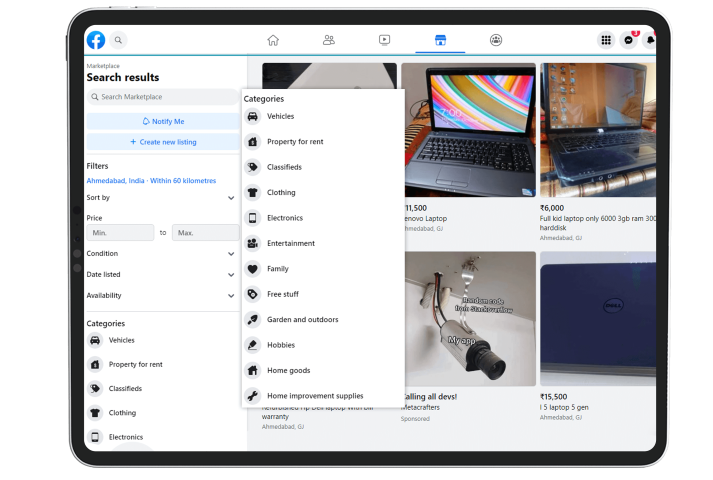
Task: Click Home goods house icon
Action: point(253,370)
